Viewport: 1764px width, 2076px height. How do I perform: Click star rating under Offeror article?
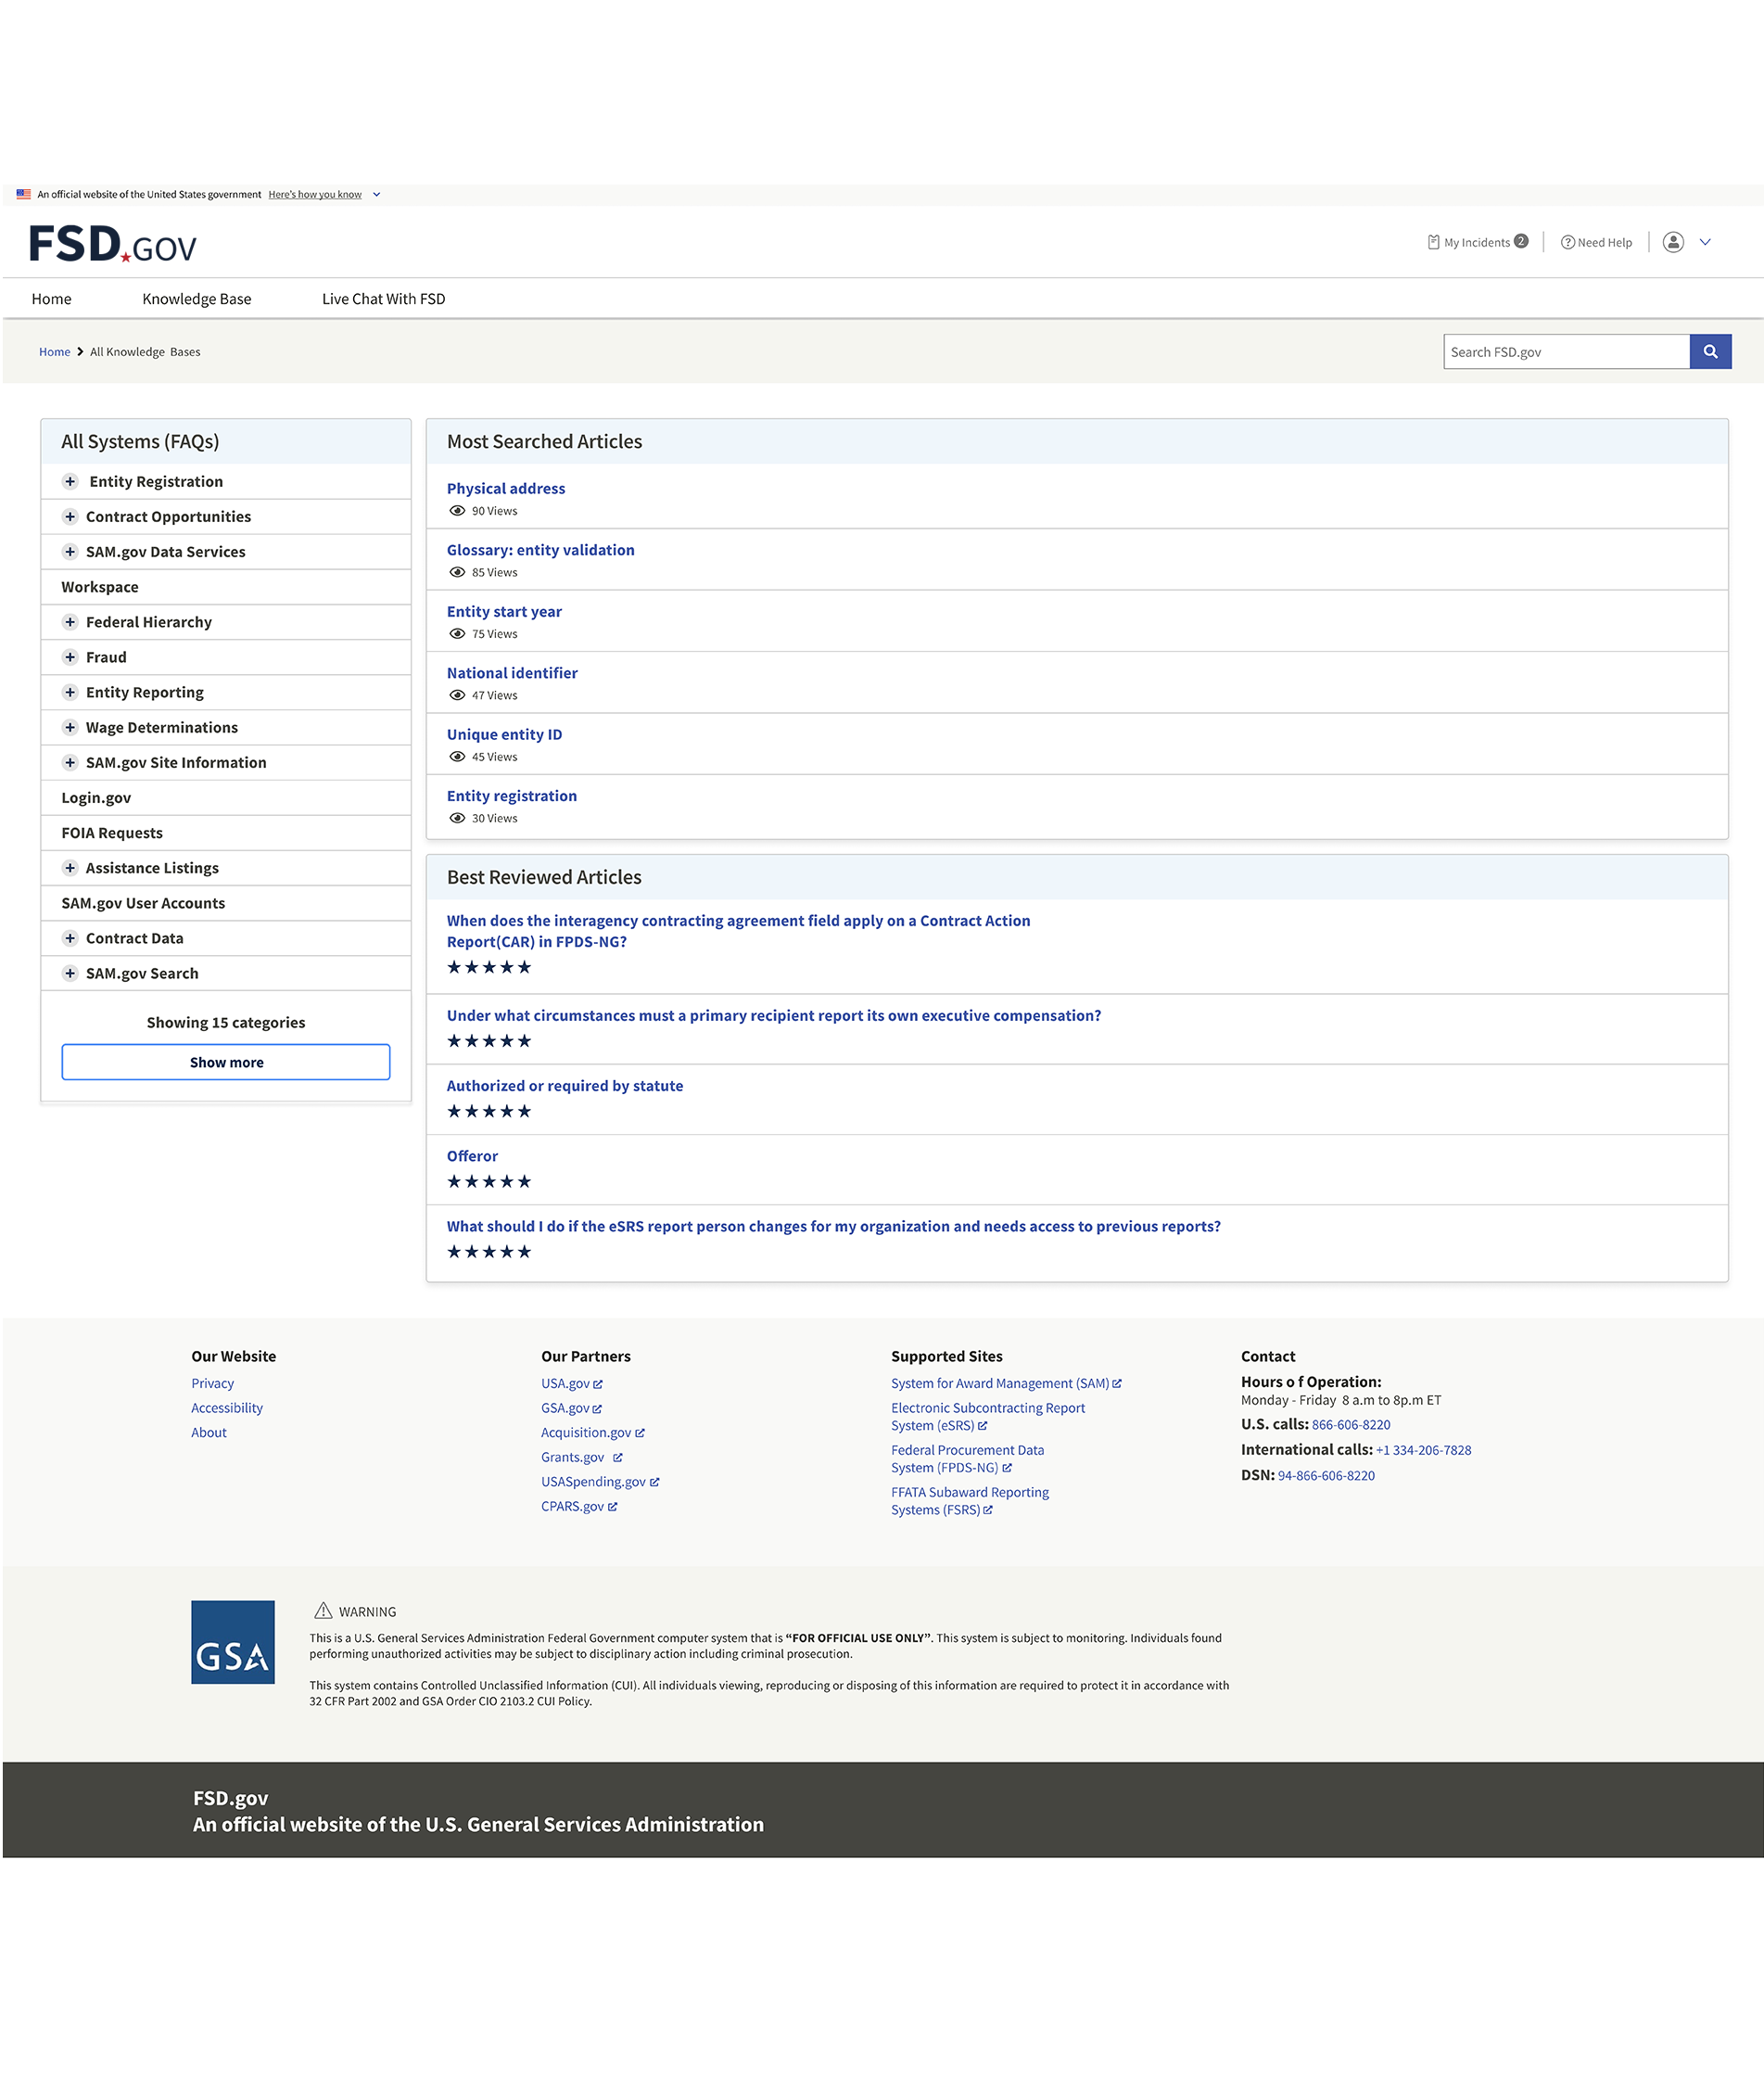pyautogui.click(x=489, y=1181)
